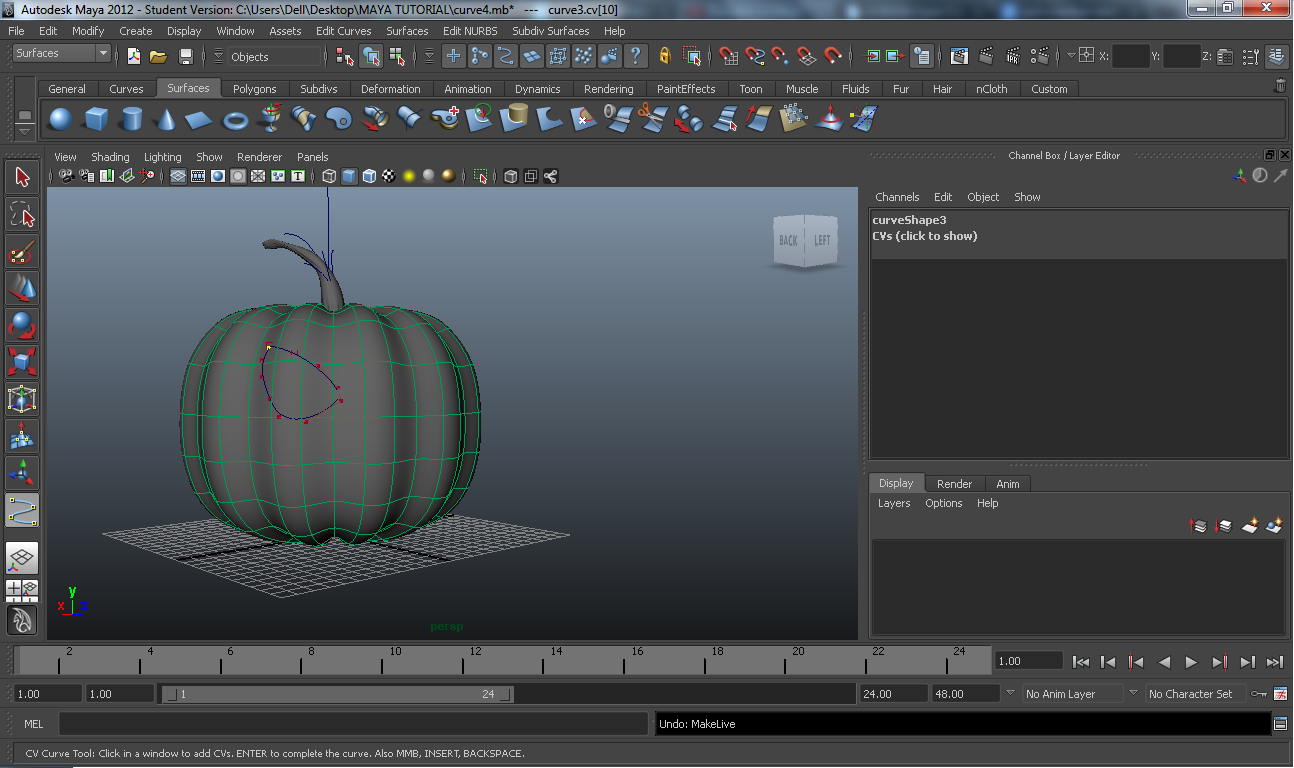Image resolution: width=1294 pixels, height=768 pixels.
Task: Select the Scale tool in toolbox
Action: tap(22, 362)
